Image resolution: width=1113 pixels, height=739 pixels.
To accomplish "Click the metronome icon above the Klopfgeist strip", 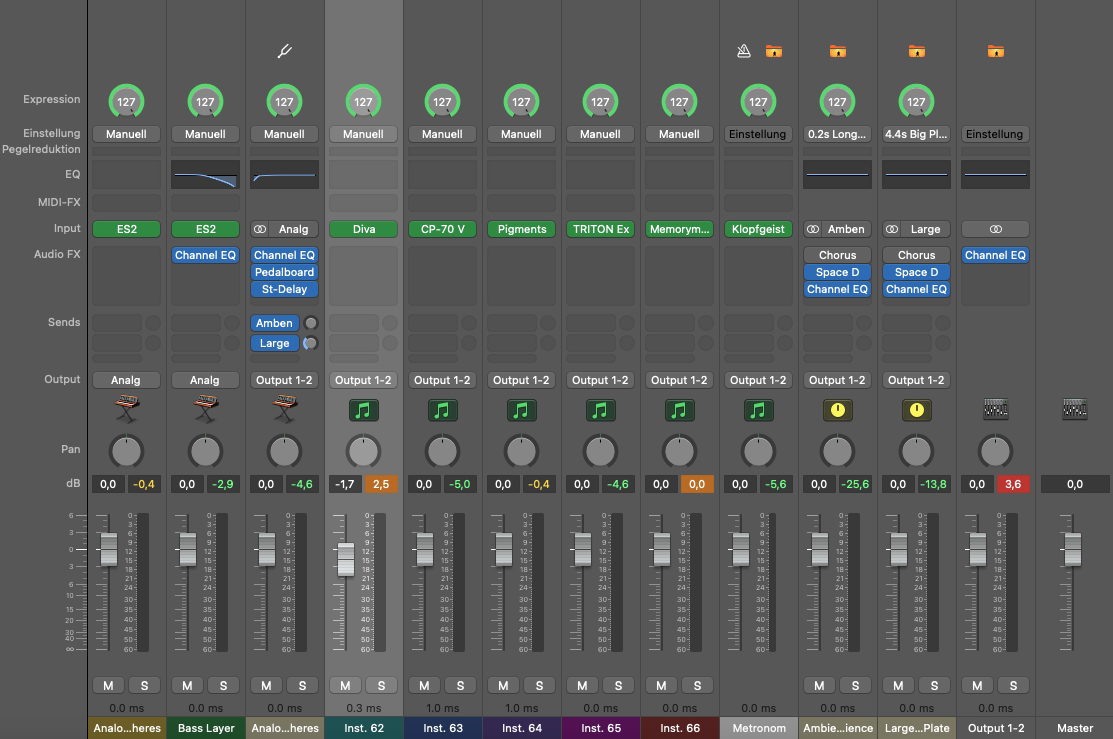I will (743, 51).
